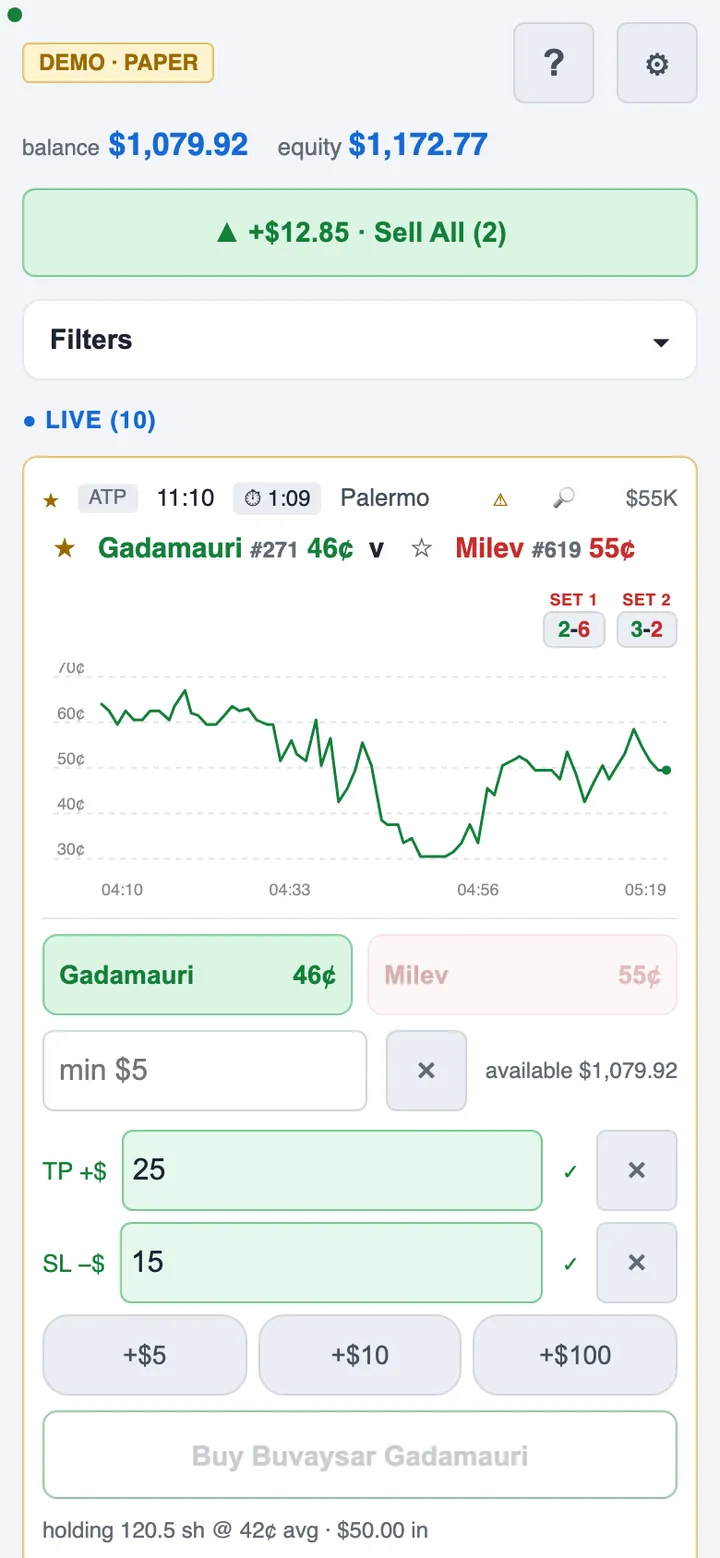Click the warning triangle icon
Viewport: 720px width, 1558px height.
pos(501,499)
